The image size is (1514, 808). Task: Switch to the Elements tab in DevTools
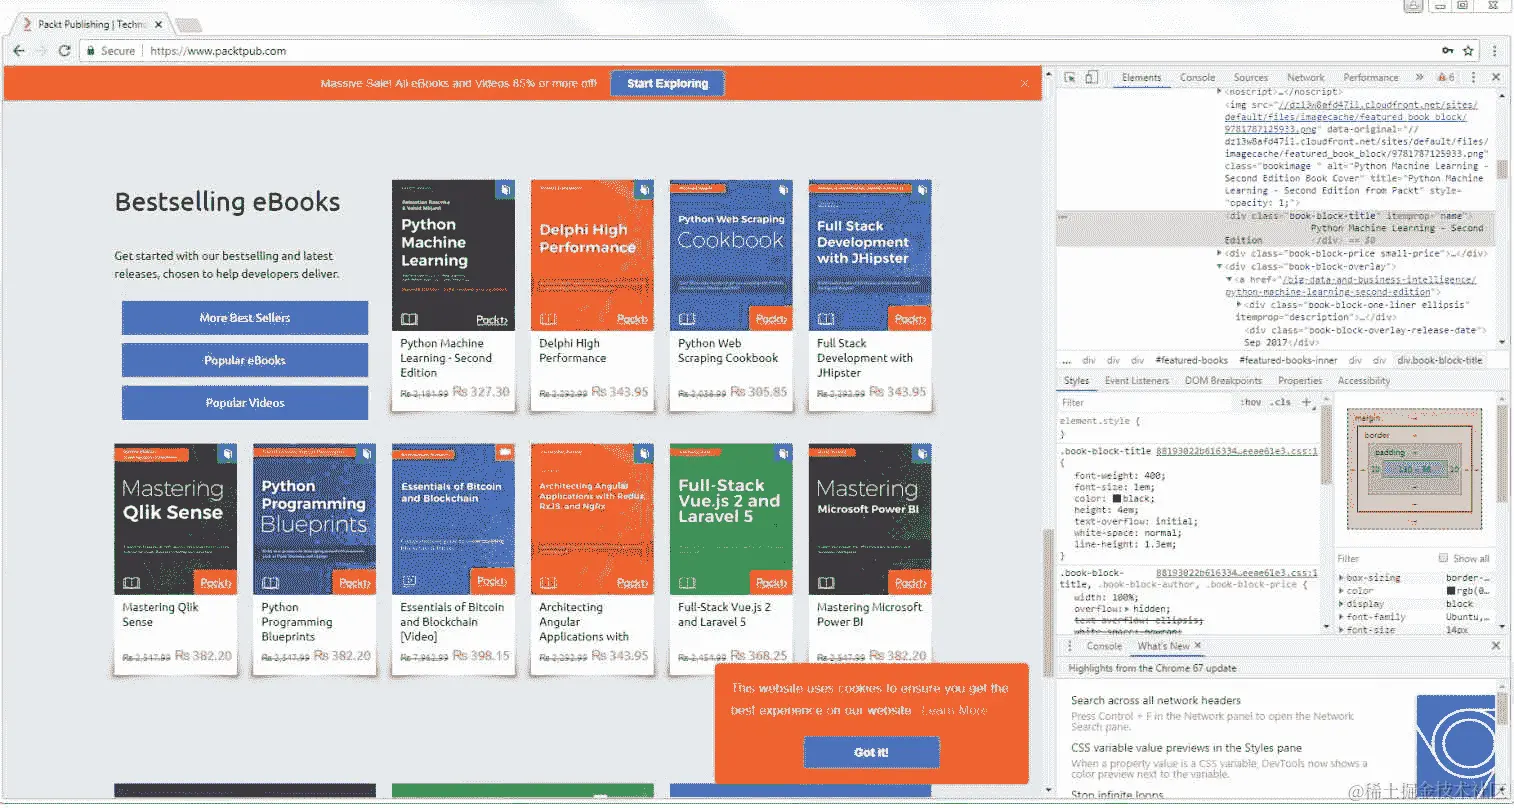(x=1141, y=77)
